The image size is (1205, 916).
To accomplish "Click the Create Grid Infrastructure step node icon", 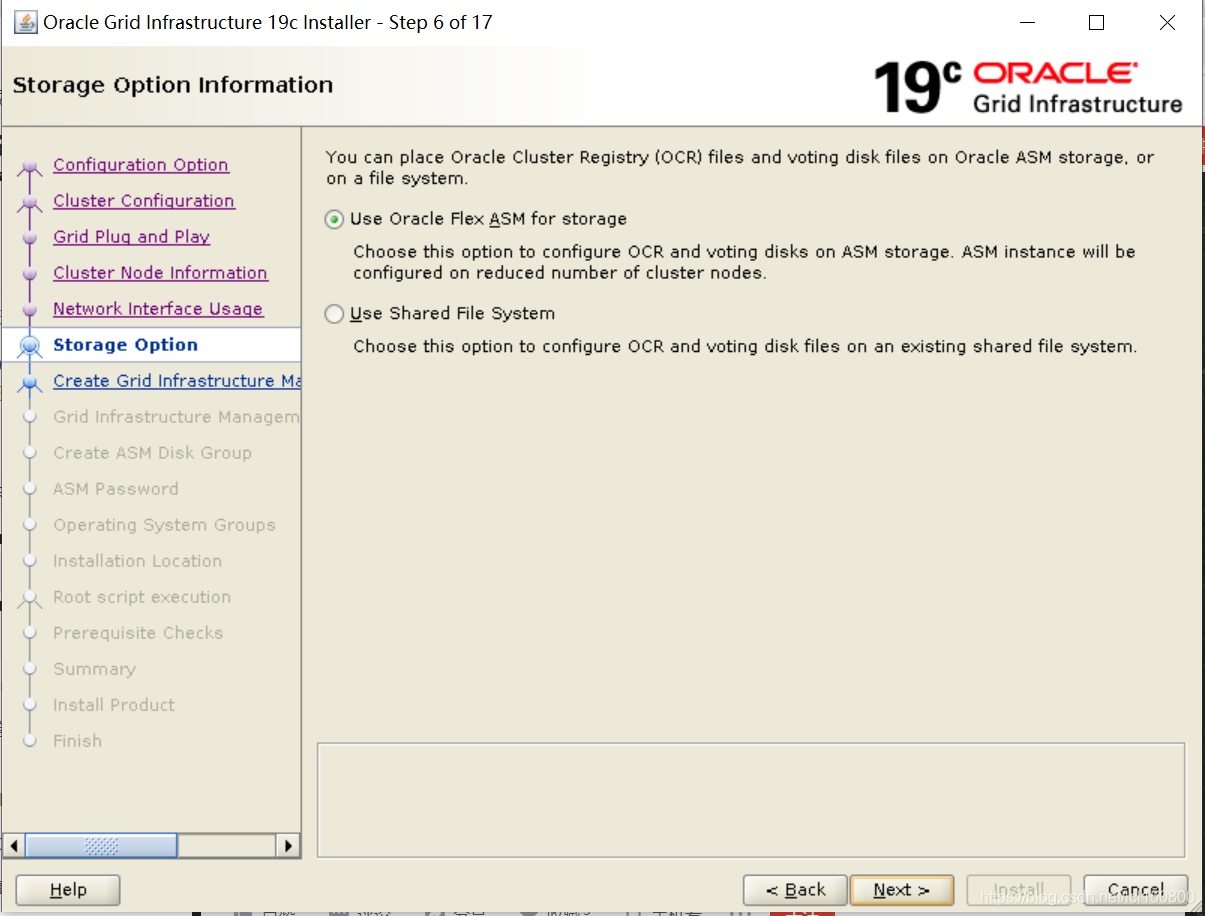I will (x=31, y=382).
